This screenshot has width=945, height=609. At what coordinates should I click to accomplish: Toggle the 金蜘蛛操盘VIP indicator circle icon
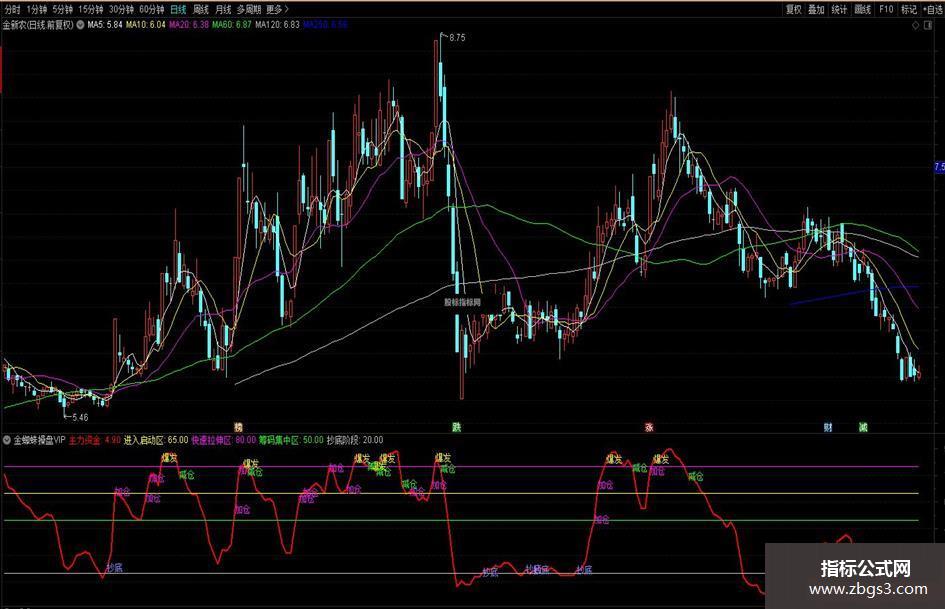click(8, 440)
